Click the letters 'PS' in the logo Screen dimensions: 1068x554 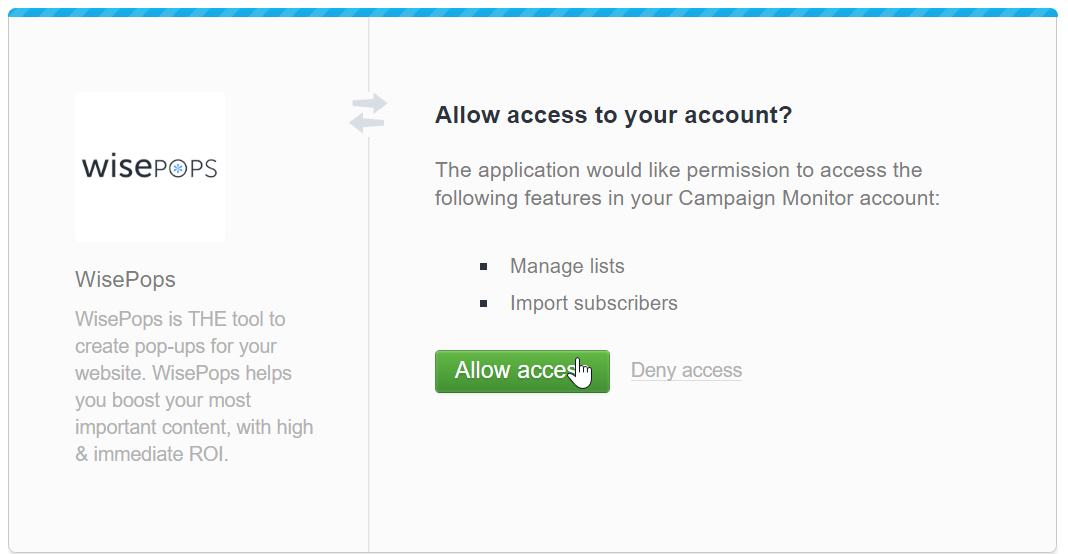click(203, 168)
